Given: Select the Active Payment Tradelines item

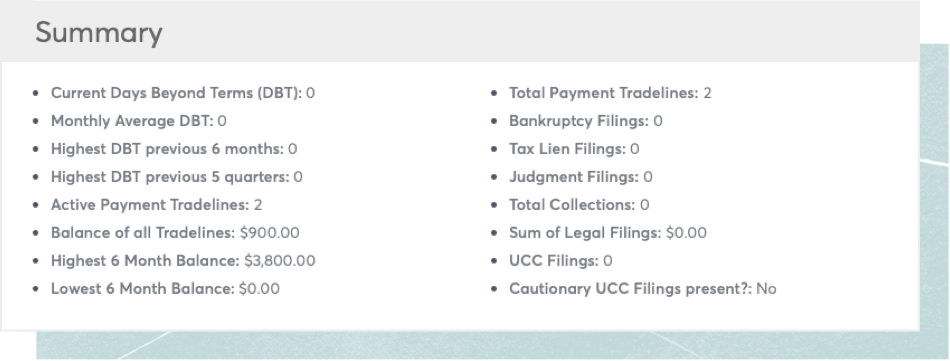Looking at the screenshot, I should click(x=156, y=205).
